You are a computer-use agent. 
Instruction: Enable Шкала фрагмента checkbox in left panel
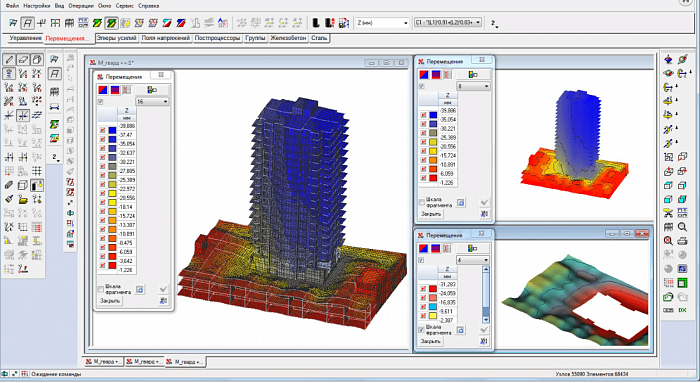click(x=101, y=289)
